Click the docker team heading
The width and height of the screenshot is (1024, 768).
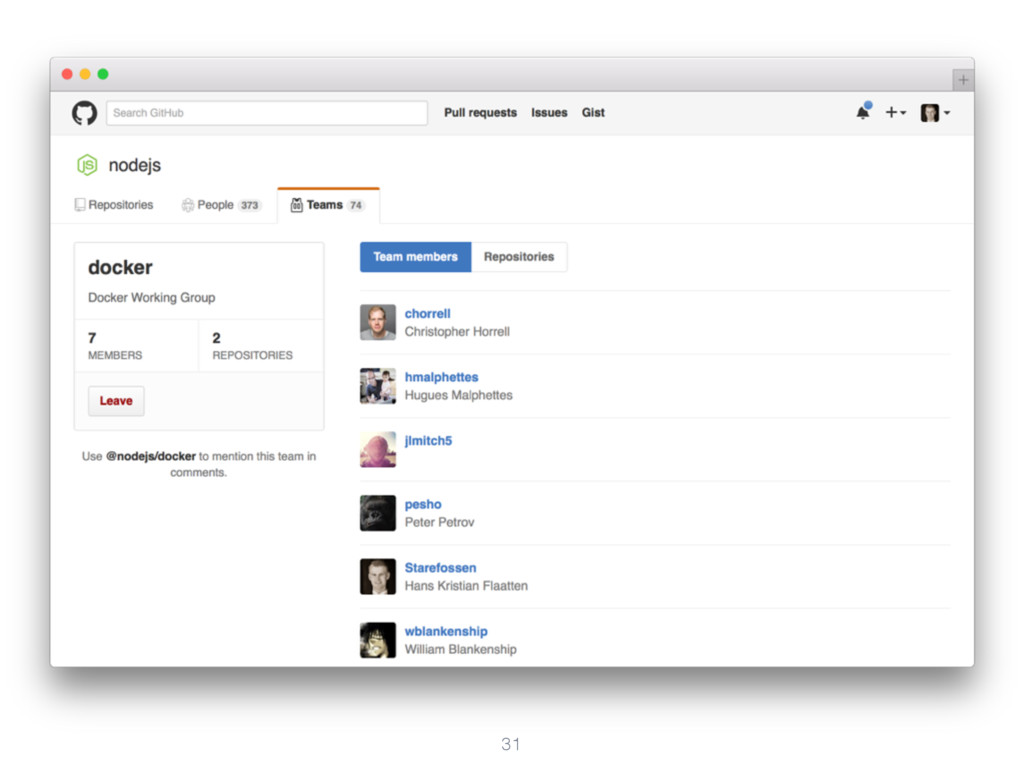(120, 267)
